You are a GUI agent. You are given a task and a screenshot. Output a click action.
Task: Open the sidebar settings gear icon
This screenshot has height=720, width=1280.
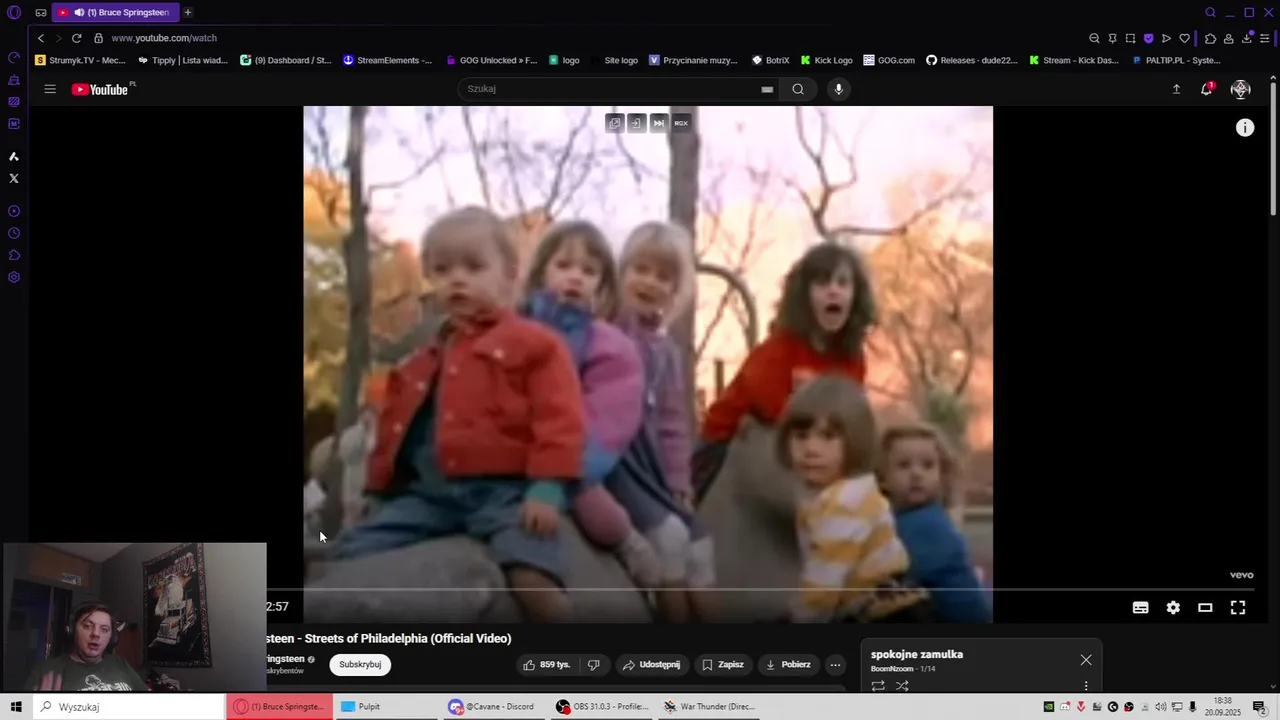click(x=14, y=277)
